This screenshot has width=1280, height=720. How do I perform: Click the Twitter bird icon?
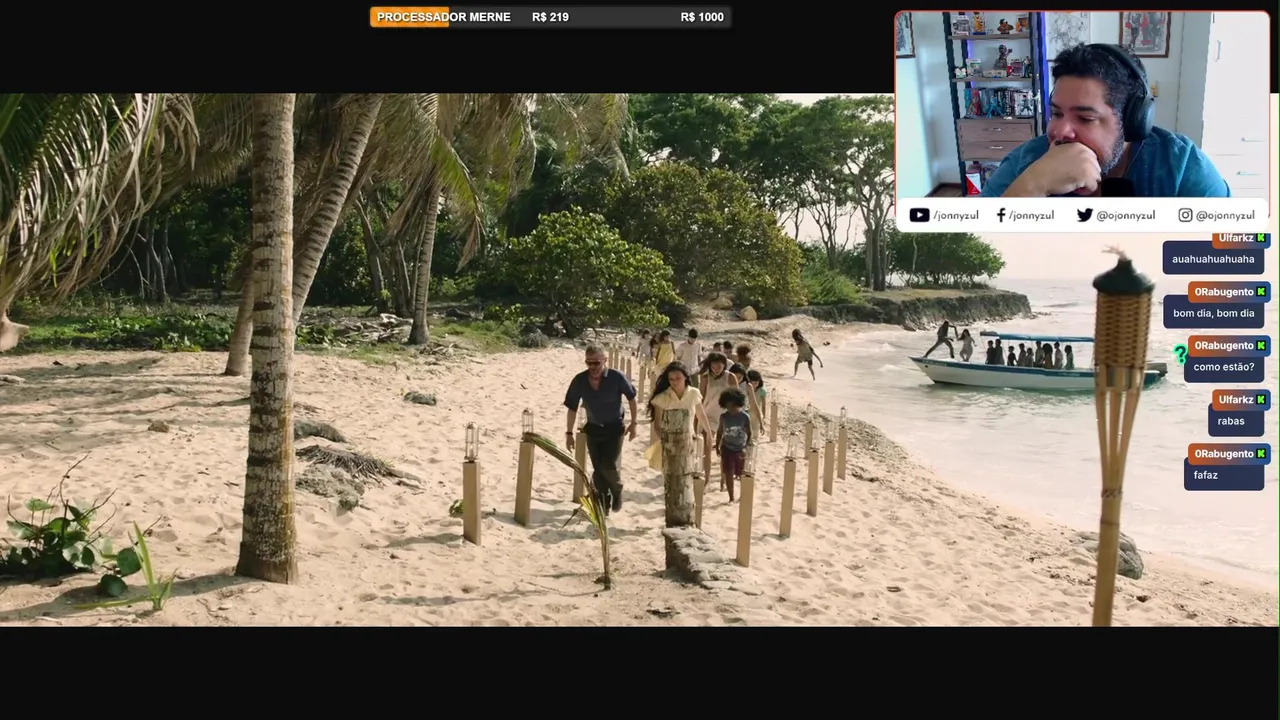pos(1084,215)
